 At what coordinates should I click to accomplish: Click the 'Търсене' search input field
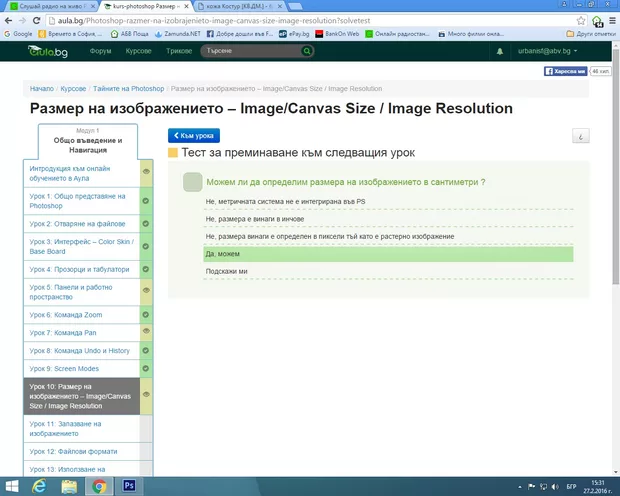[x=250, y=51]
